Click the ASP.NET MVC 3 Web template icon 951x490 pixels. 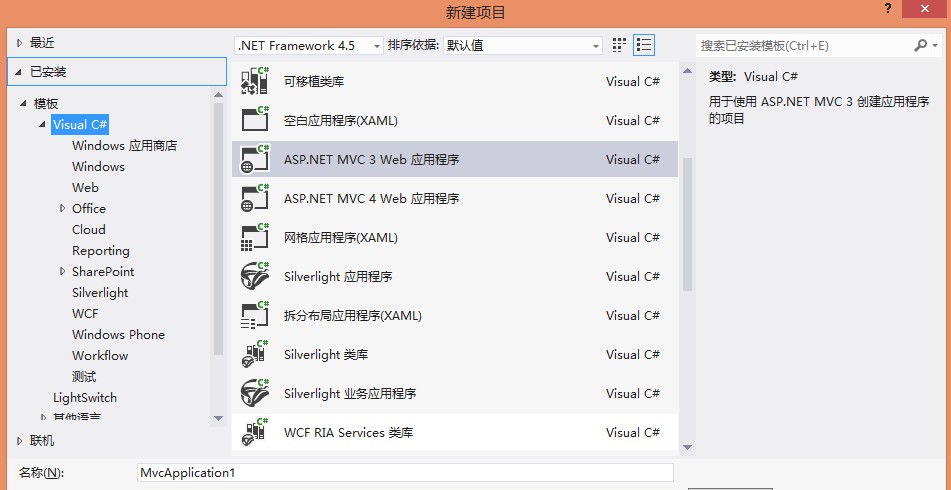coord(255,159)
